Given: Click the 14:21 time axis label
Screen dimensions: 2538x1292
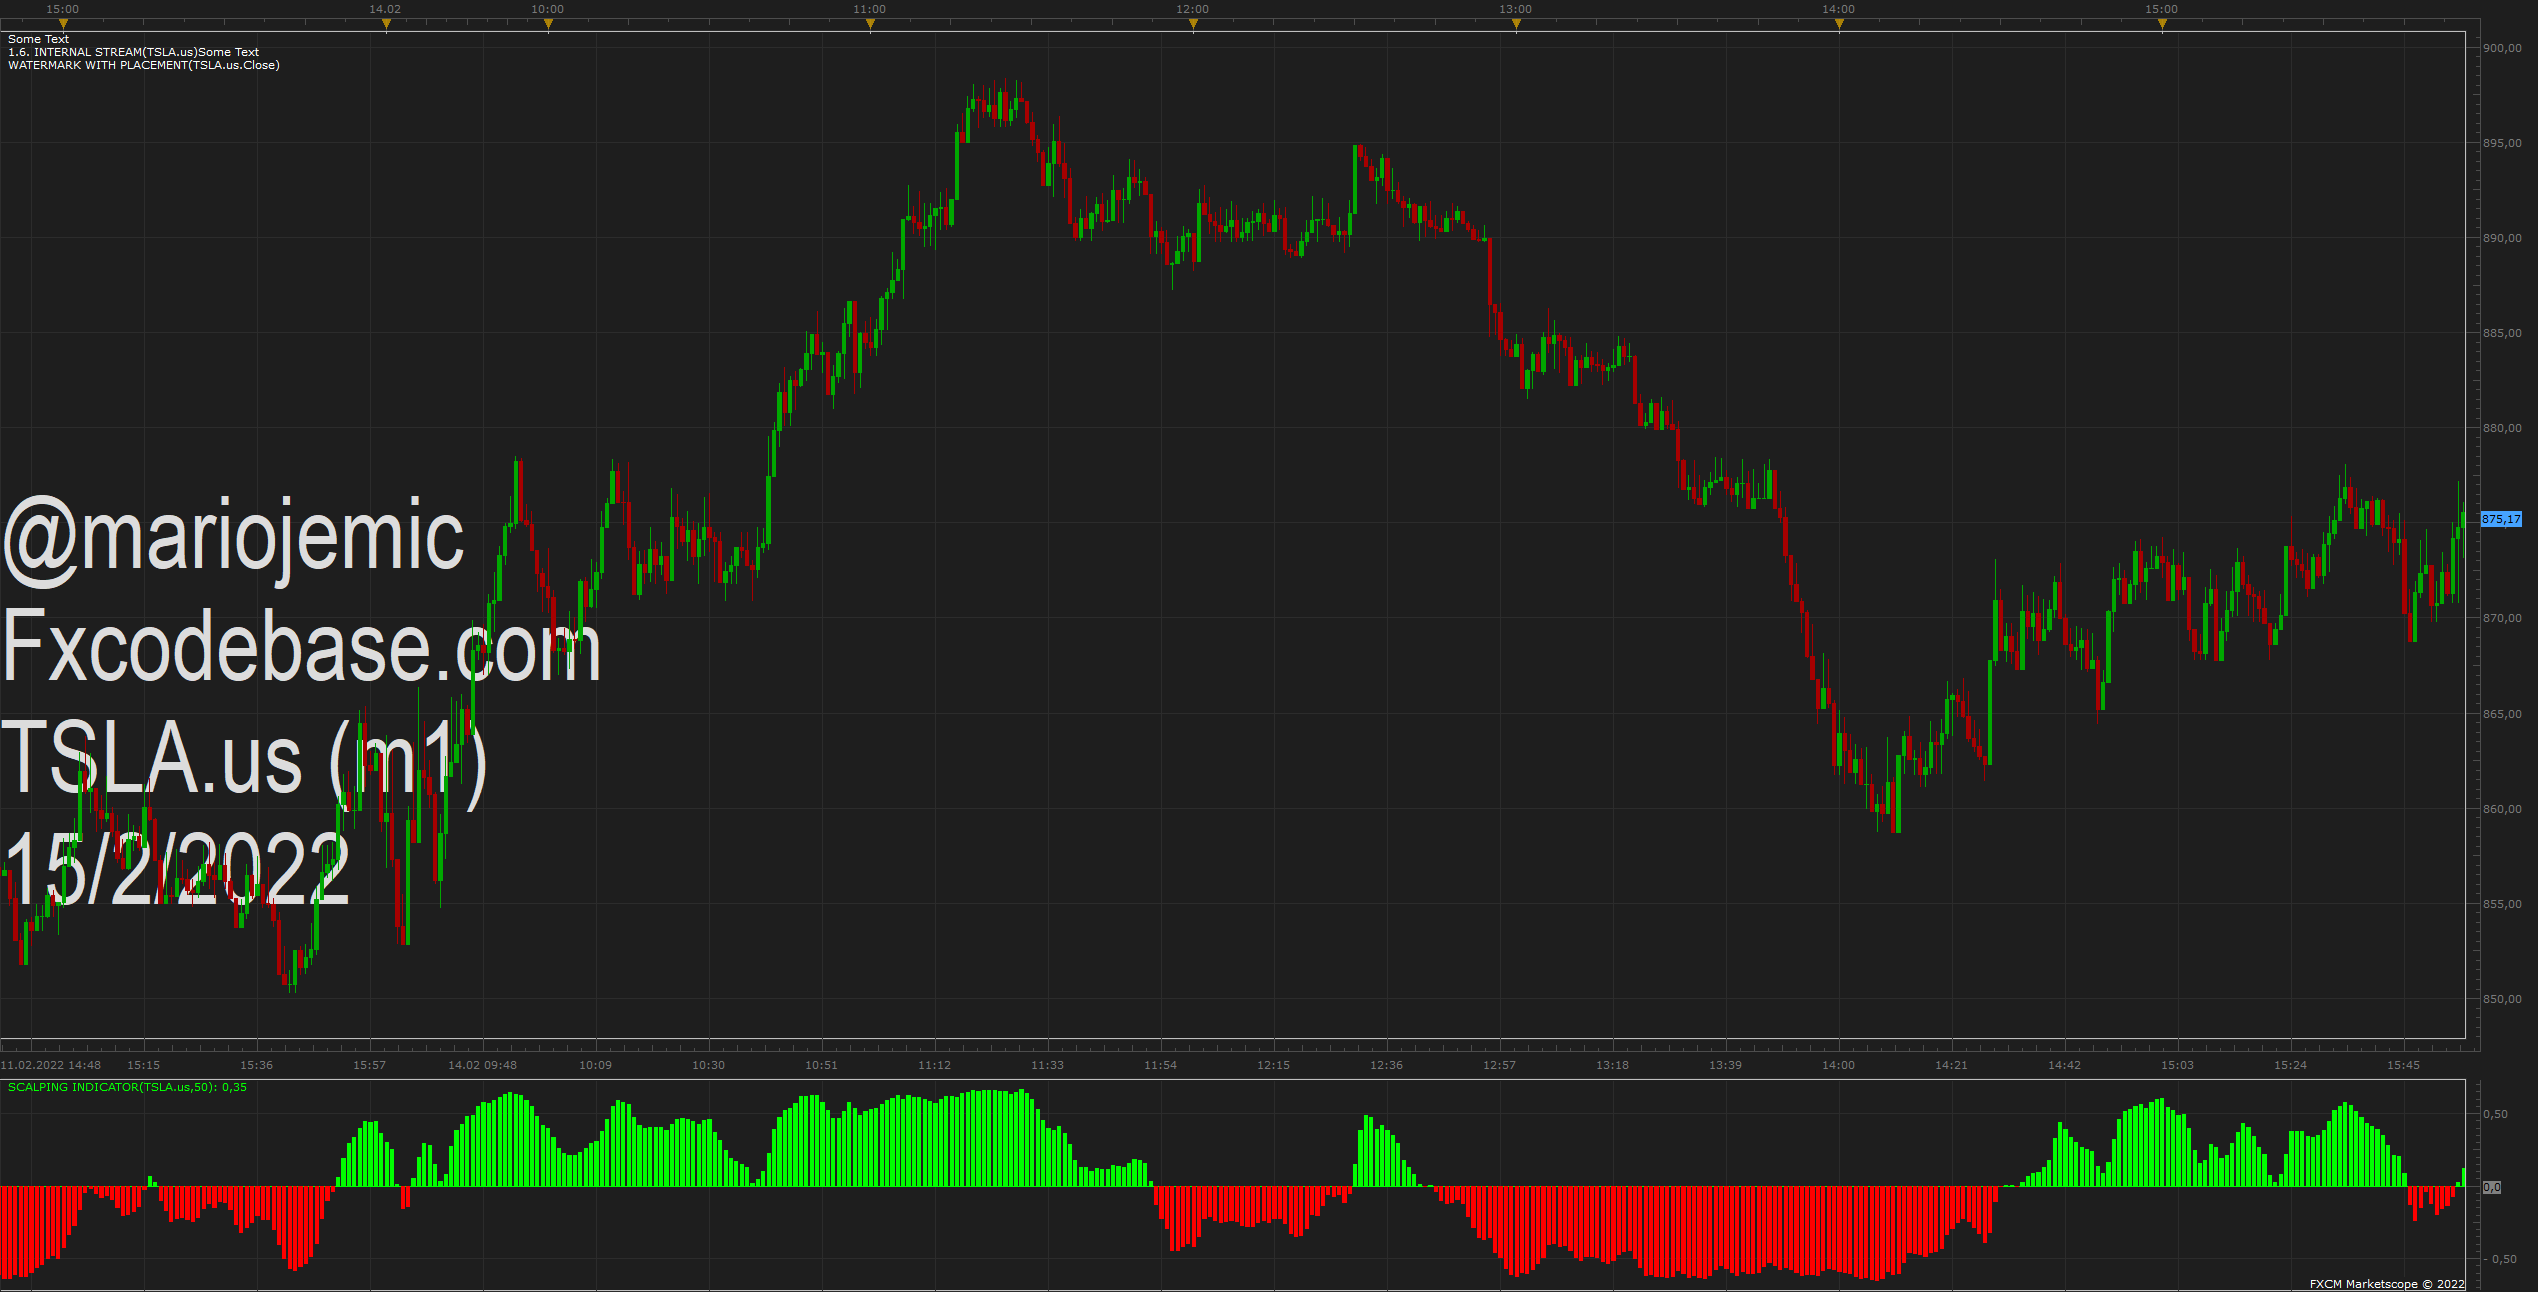Looking at the screenshot, I should [x=1952, y=1065].
